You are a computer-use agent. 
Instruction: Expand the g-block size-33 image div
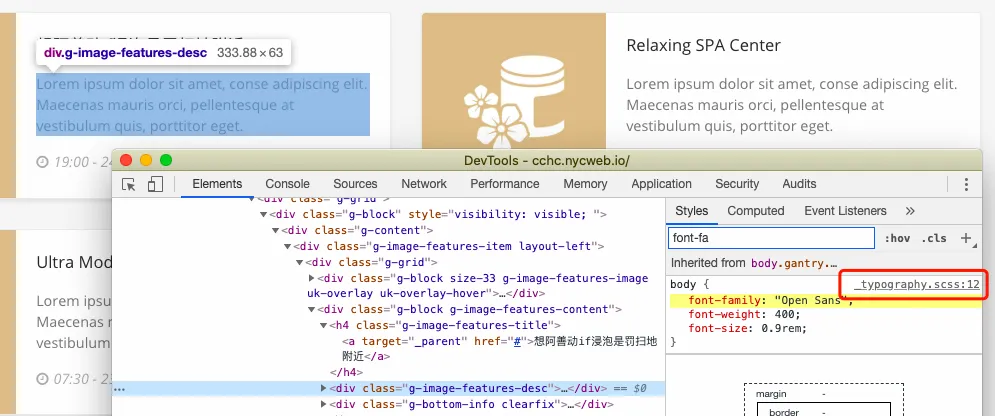click(312, 278)
